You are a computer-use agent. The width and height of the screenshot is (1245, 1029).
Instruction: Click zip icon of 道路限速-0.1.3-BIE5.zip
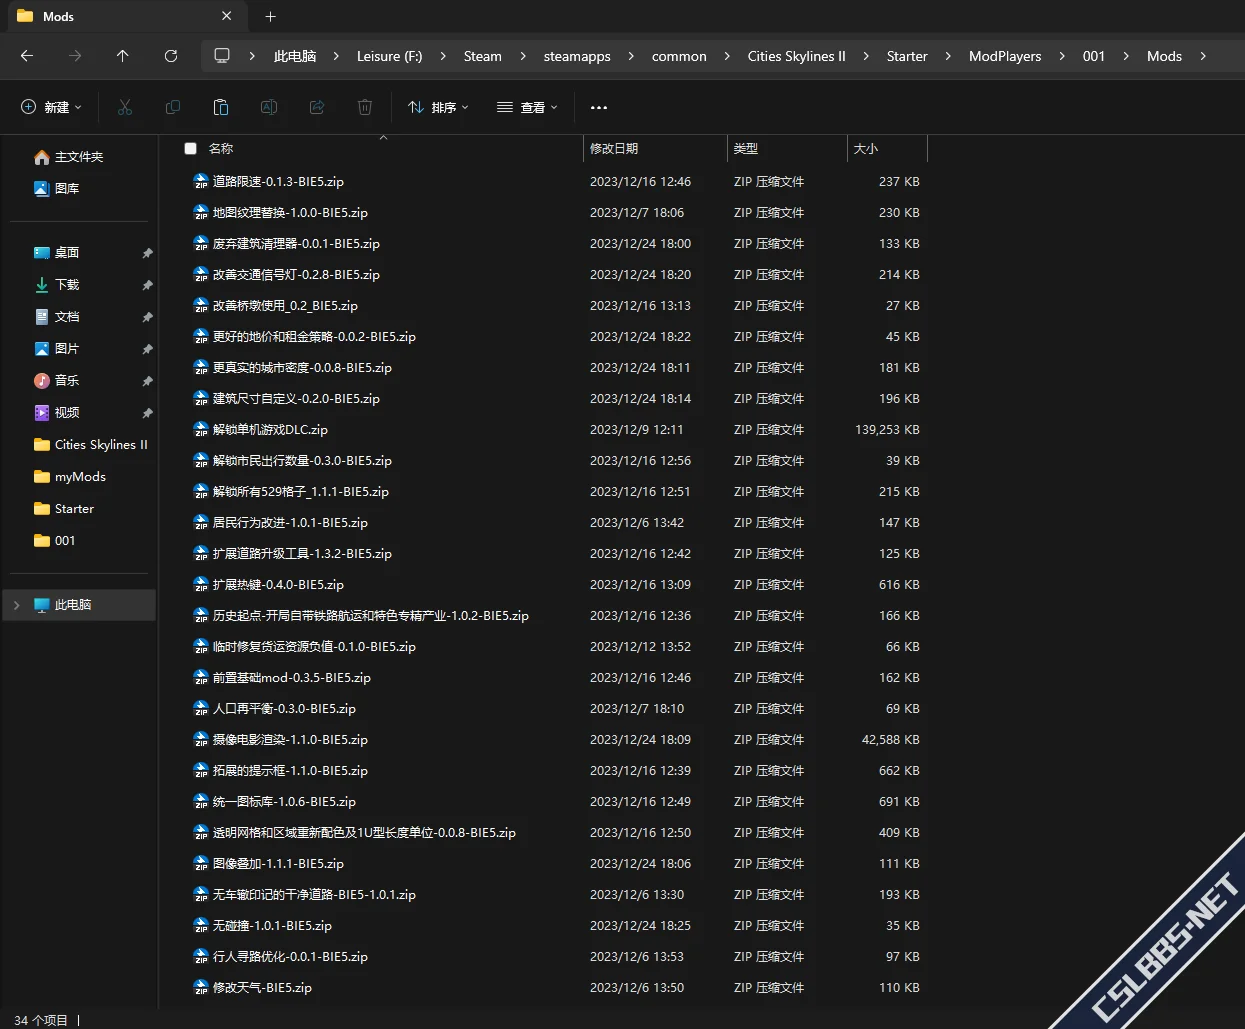(201, 182)
